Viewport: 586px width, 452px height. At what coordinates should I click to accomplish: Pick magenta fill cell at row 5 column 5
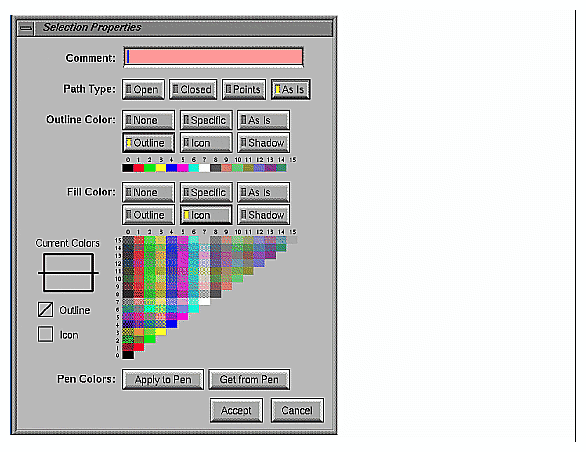point(183,317)
